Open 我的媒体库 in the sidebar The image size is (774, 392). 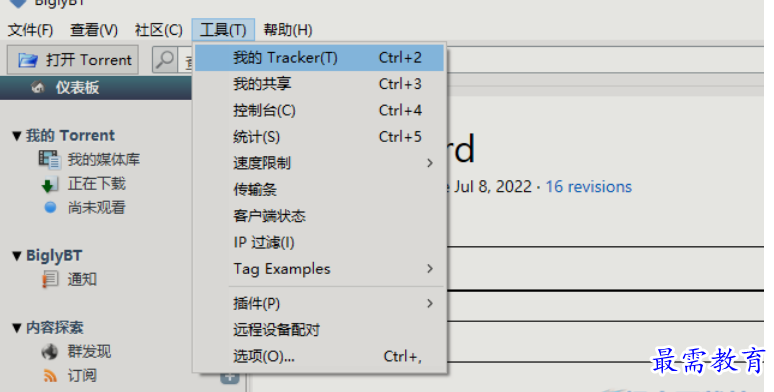(104, 159)
